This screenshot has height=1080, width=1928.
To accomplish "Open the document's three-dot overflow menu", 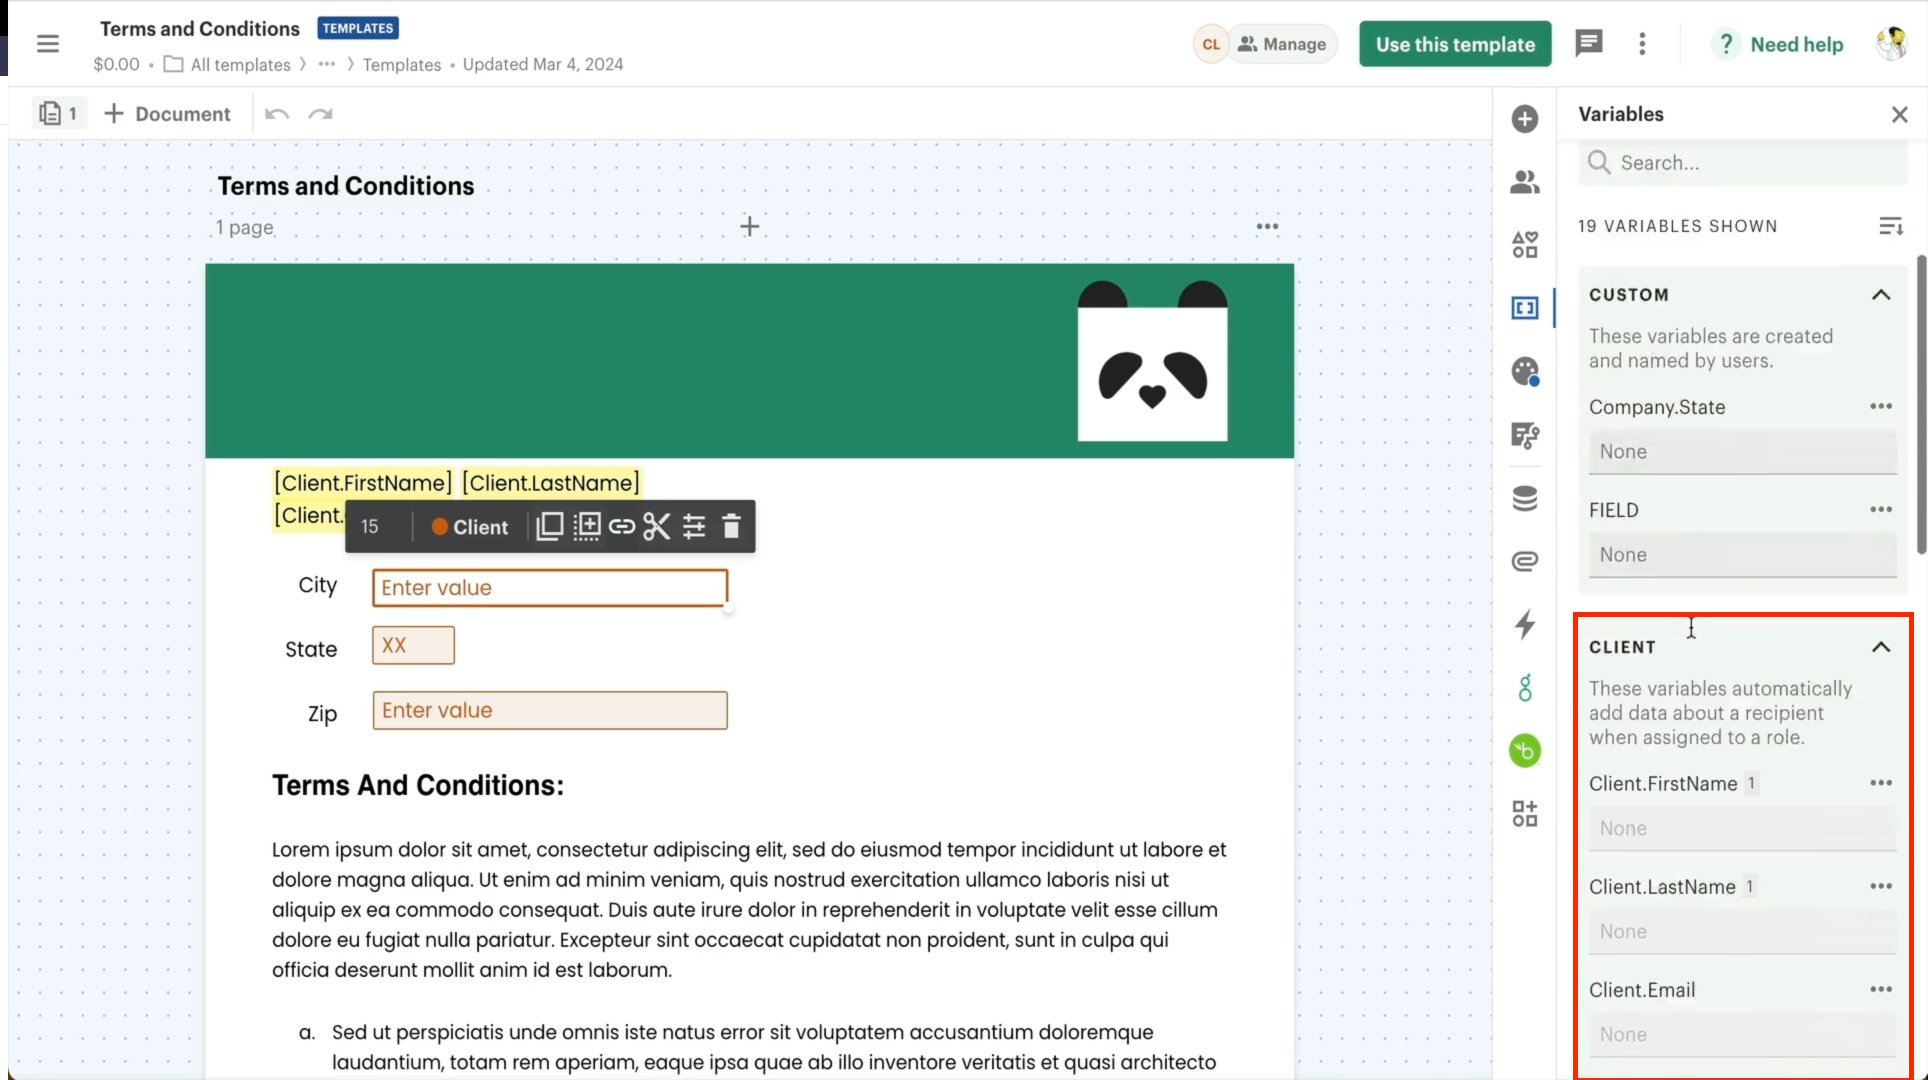I will [1641, 43].
